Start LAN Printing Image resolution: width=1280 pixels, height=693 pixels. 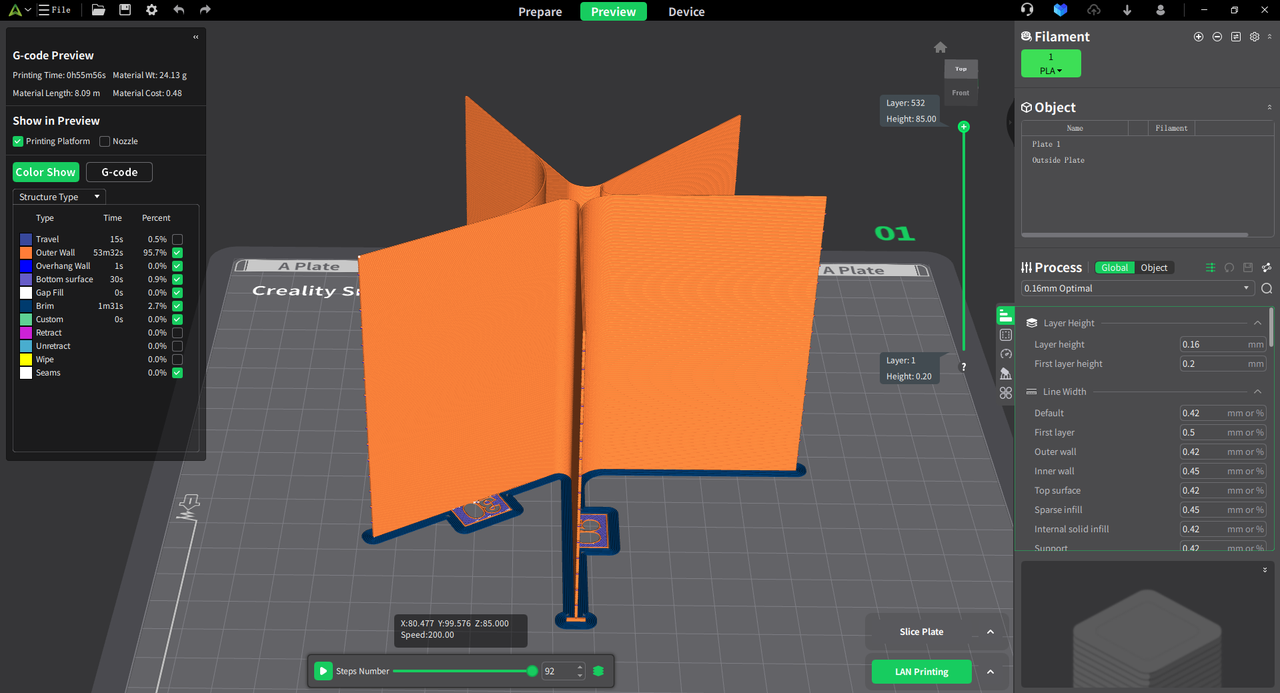921,671
